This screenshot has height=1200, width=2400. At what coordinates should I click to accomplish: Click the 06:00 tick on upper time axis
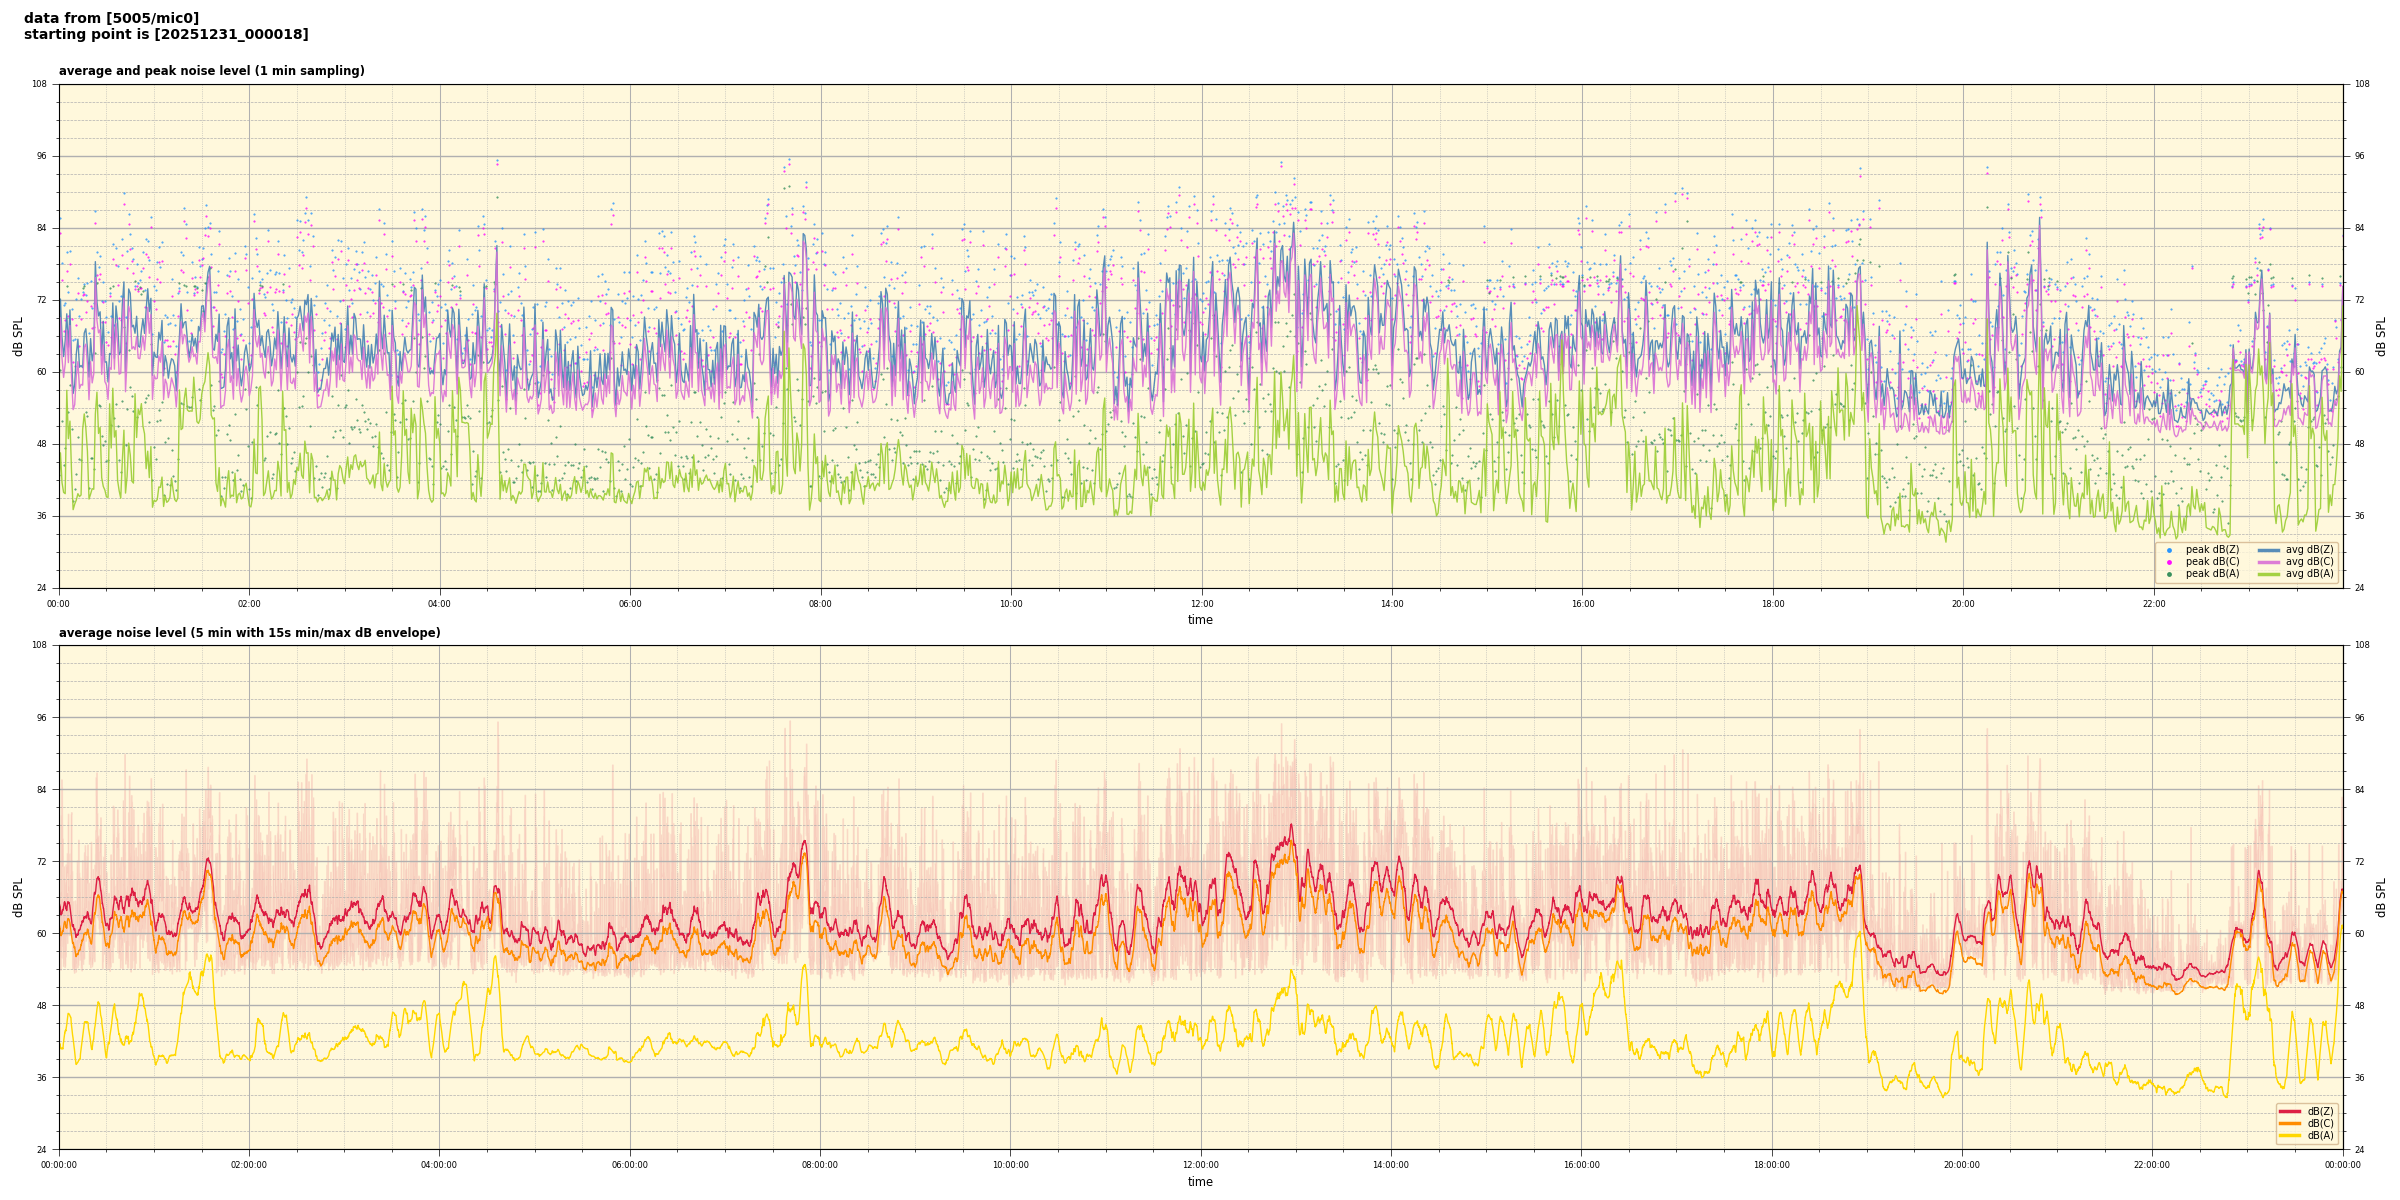pos(630,604)
